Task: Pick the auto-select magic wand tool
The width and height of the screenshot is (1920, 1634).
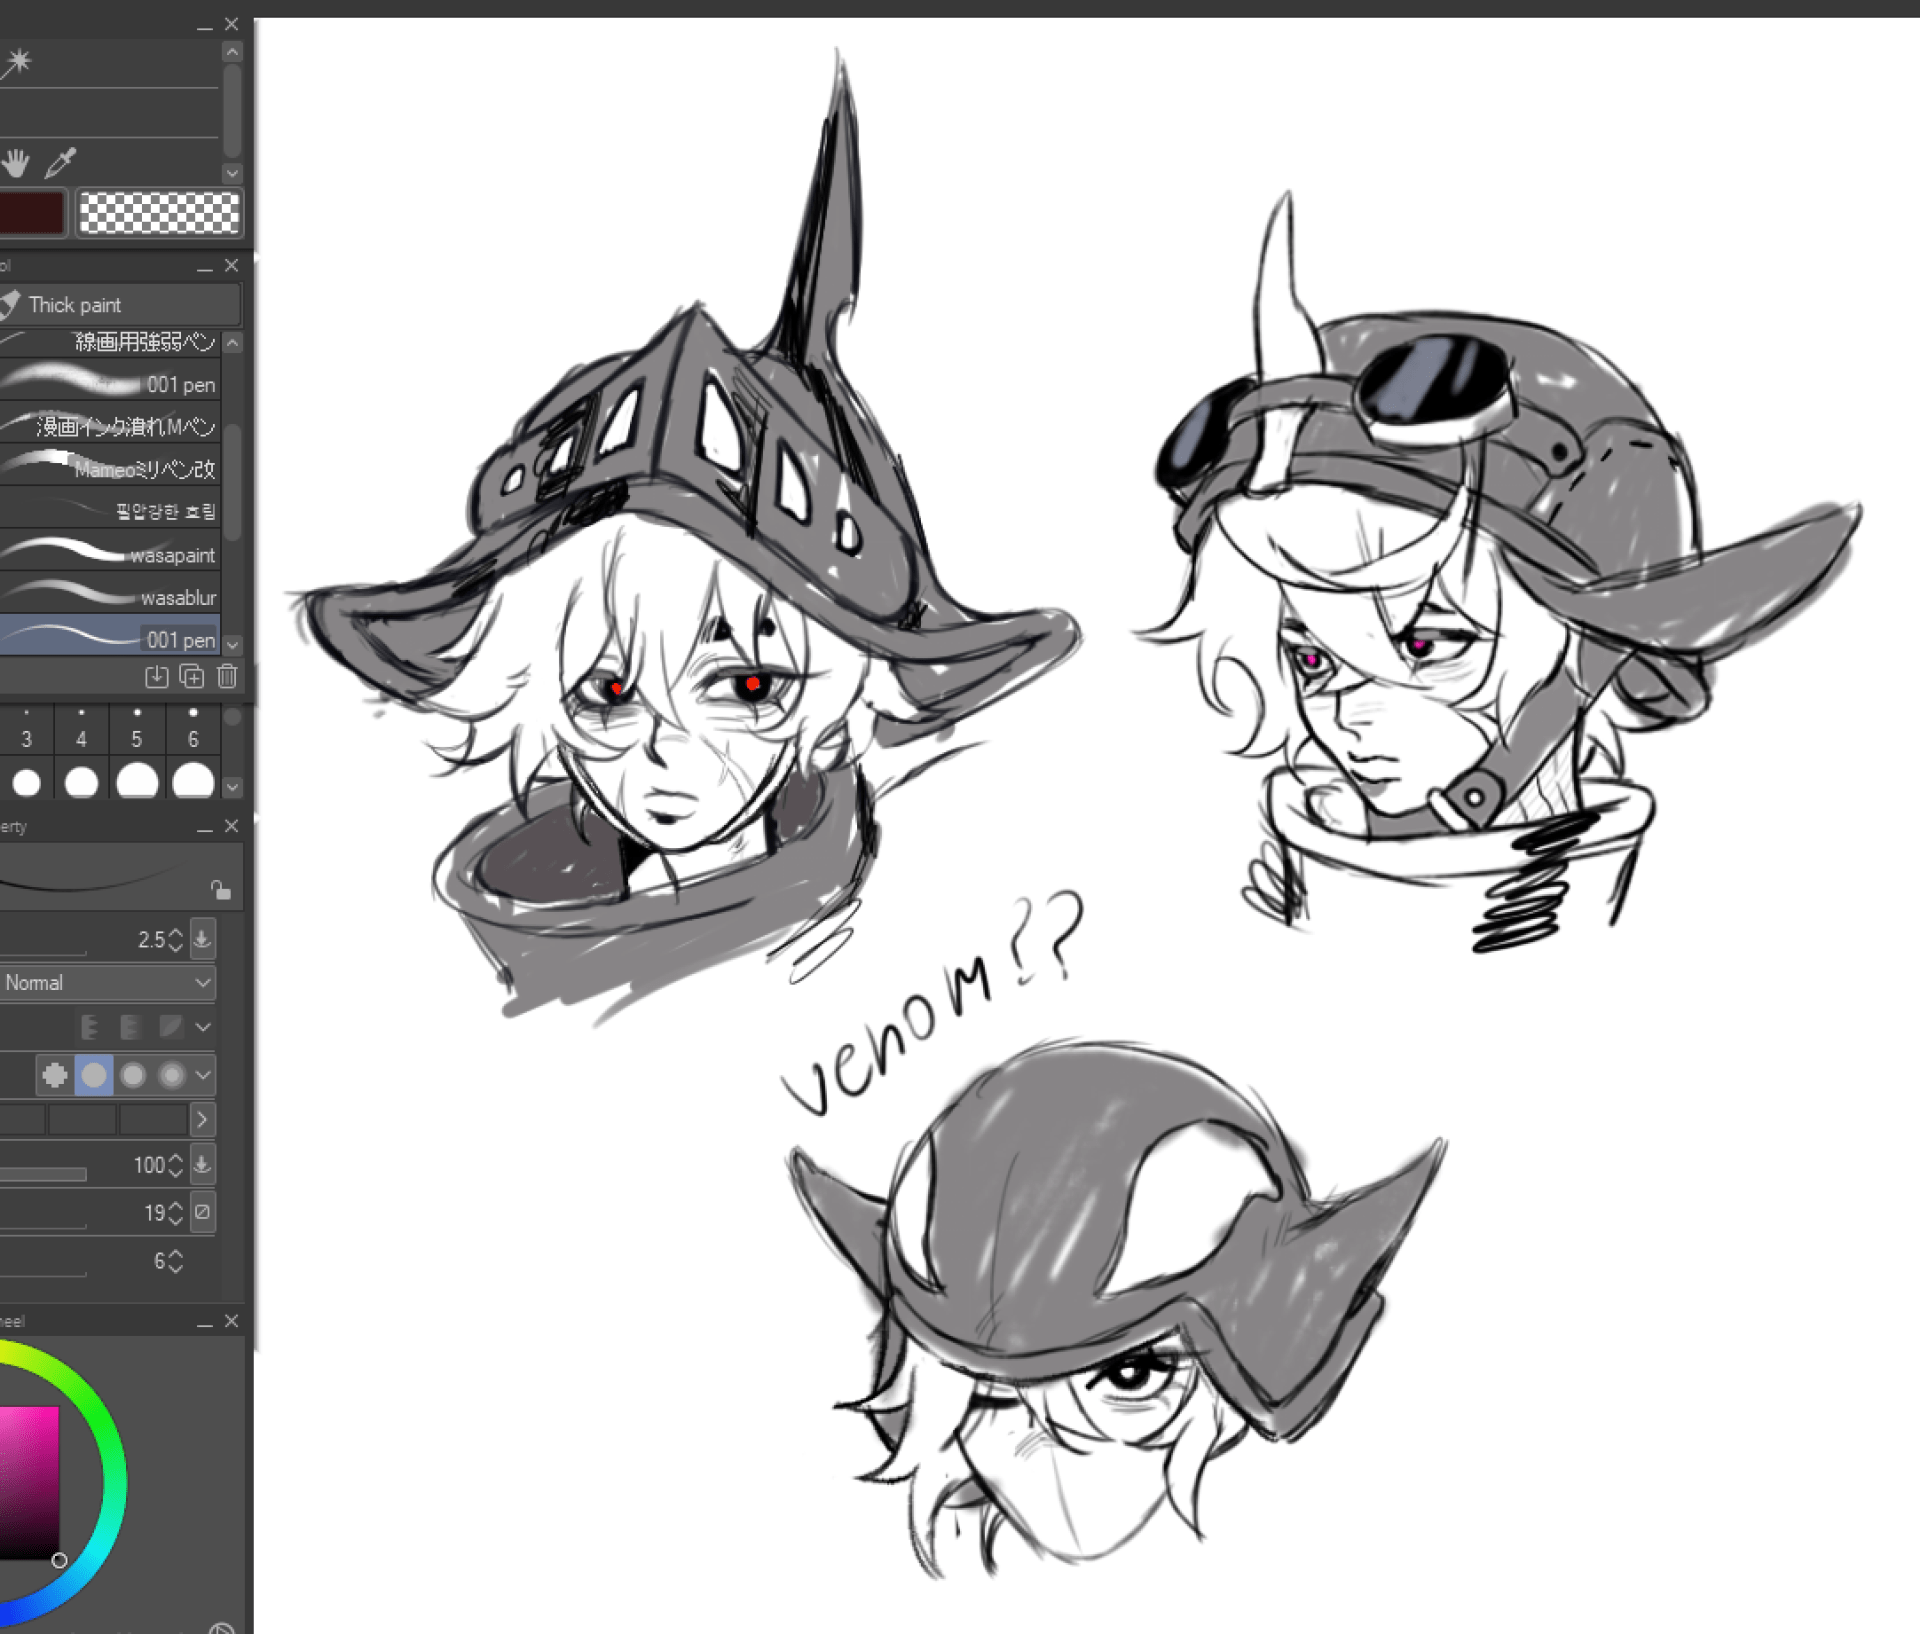Action: (17, 62)
